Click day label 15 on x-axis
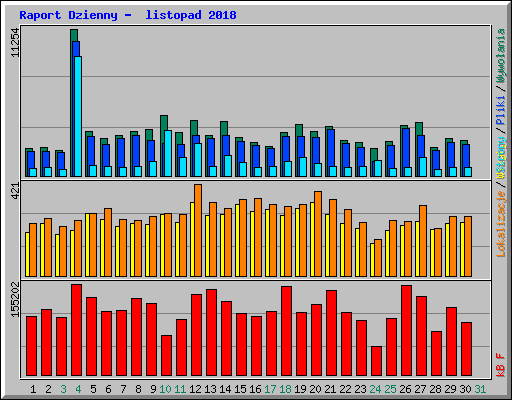 [x=240, y=389]
